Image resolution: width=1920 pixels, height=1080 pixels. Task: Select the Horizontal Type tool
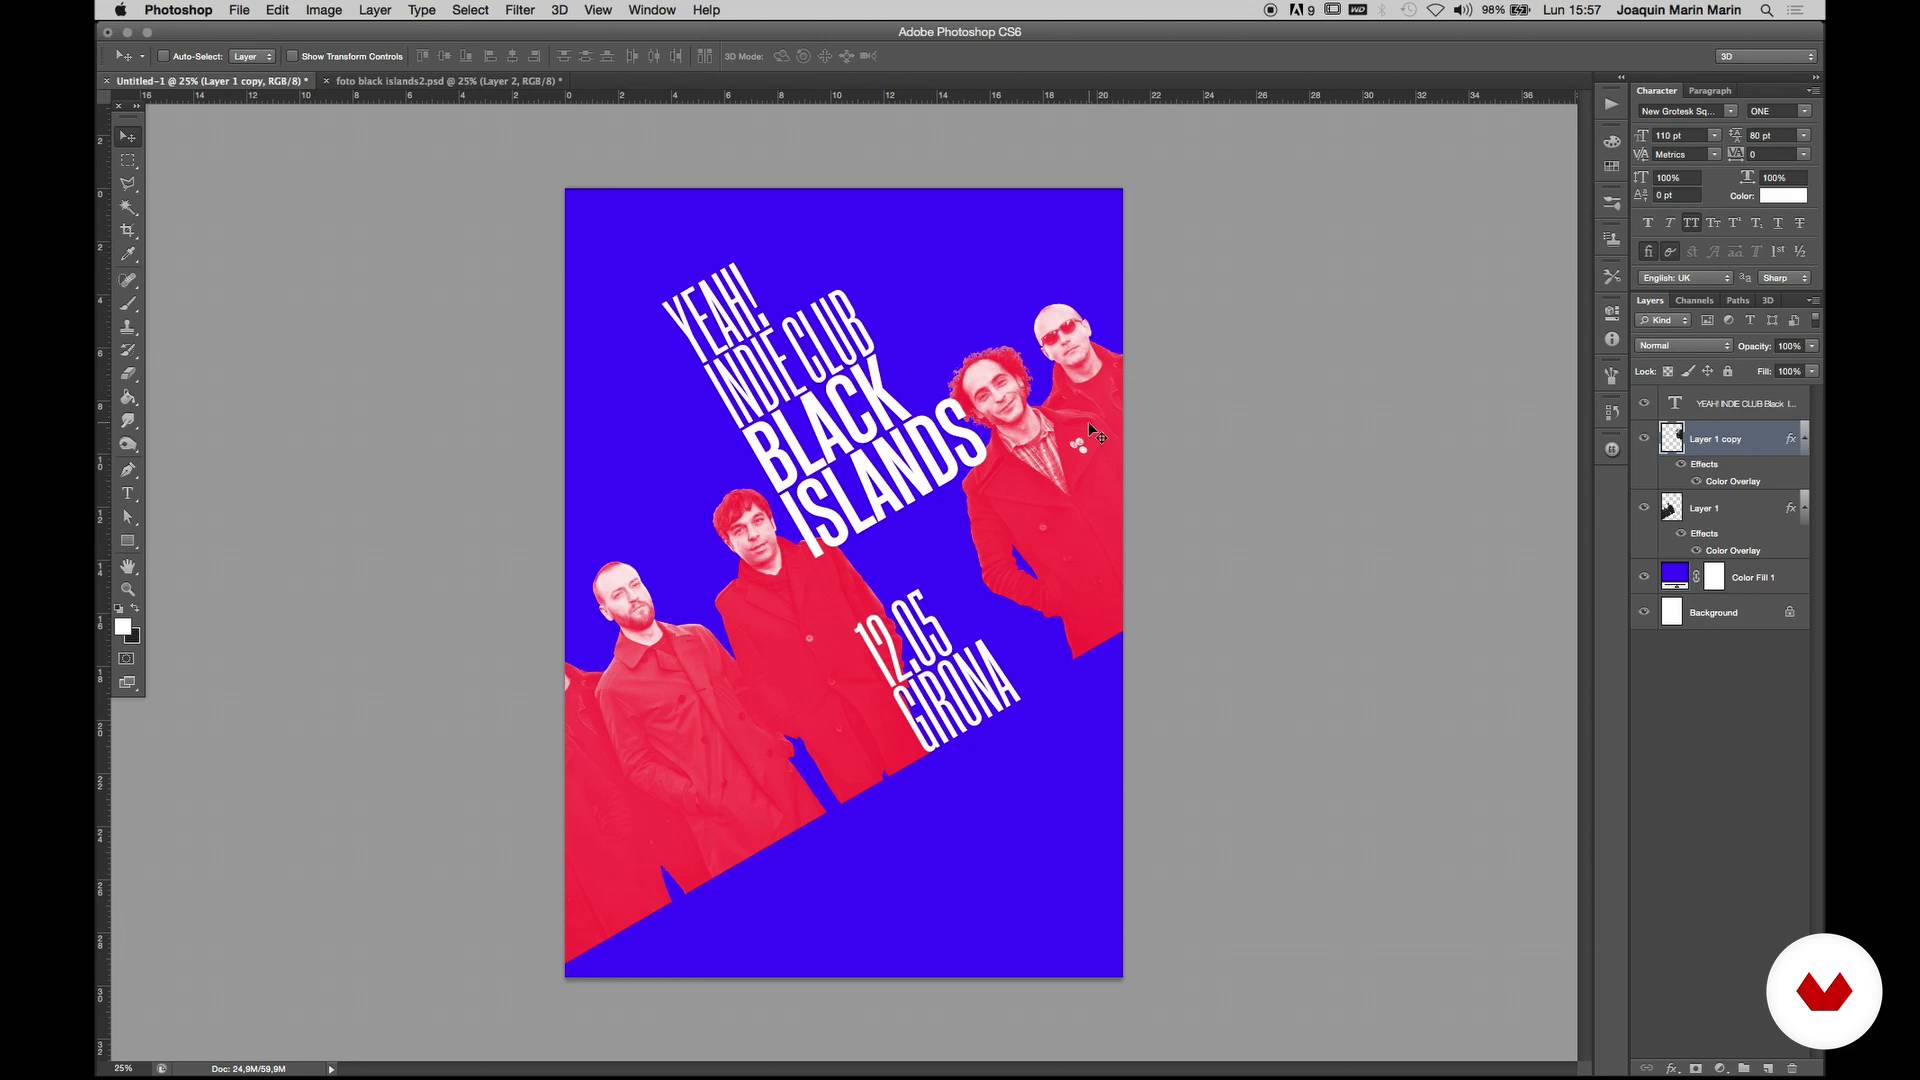point(128,494)
